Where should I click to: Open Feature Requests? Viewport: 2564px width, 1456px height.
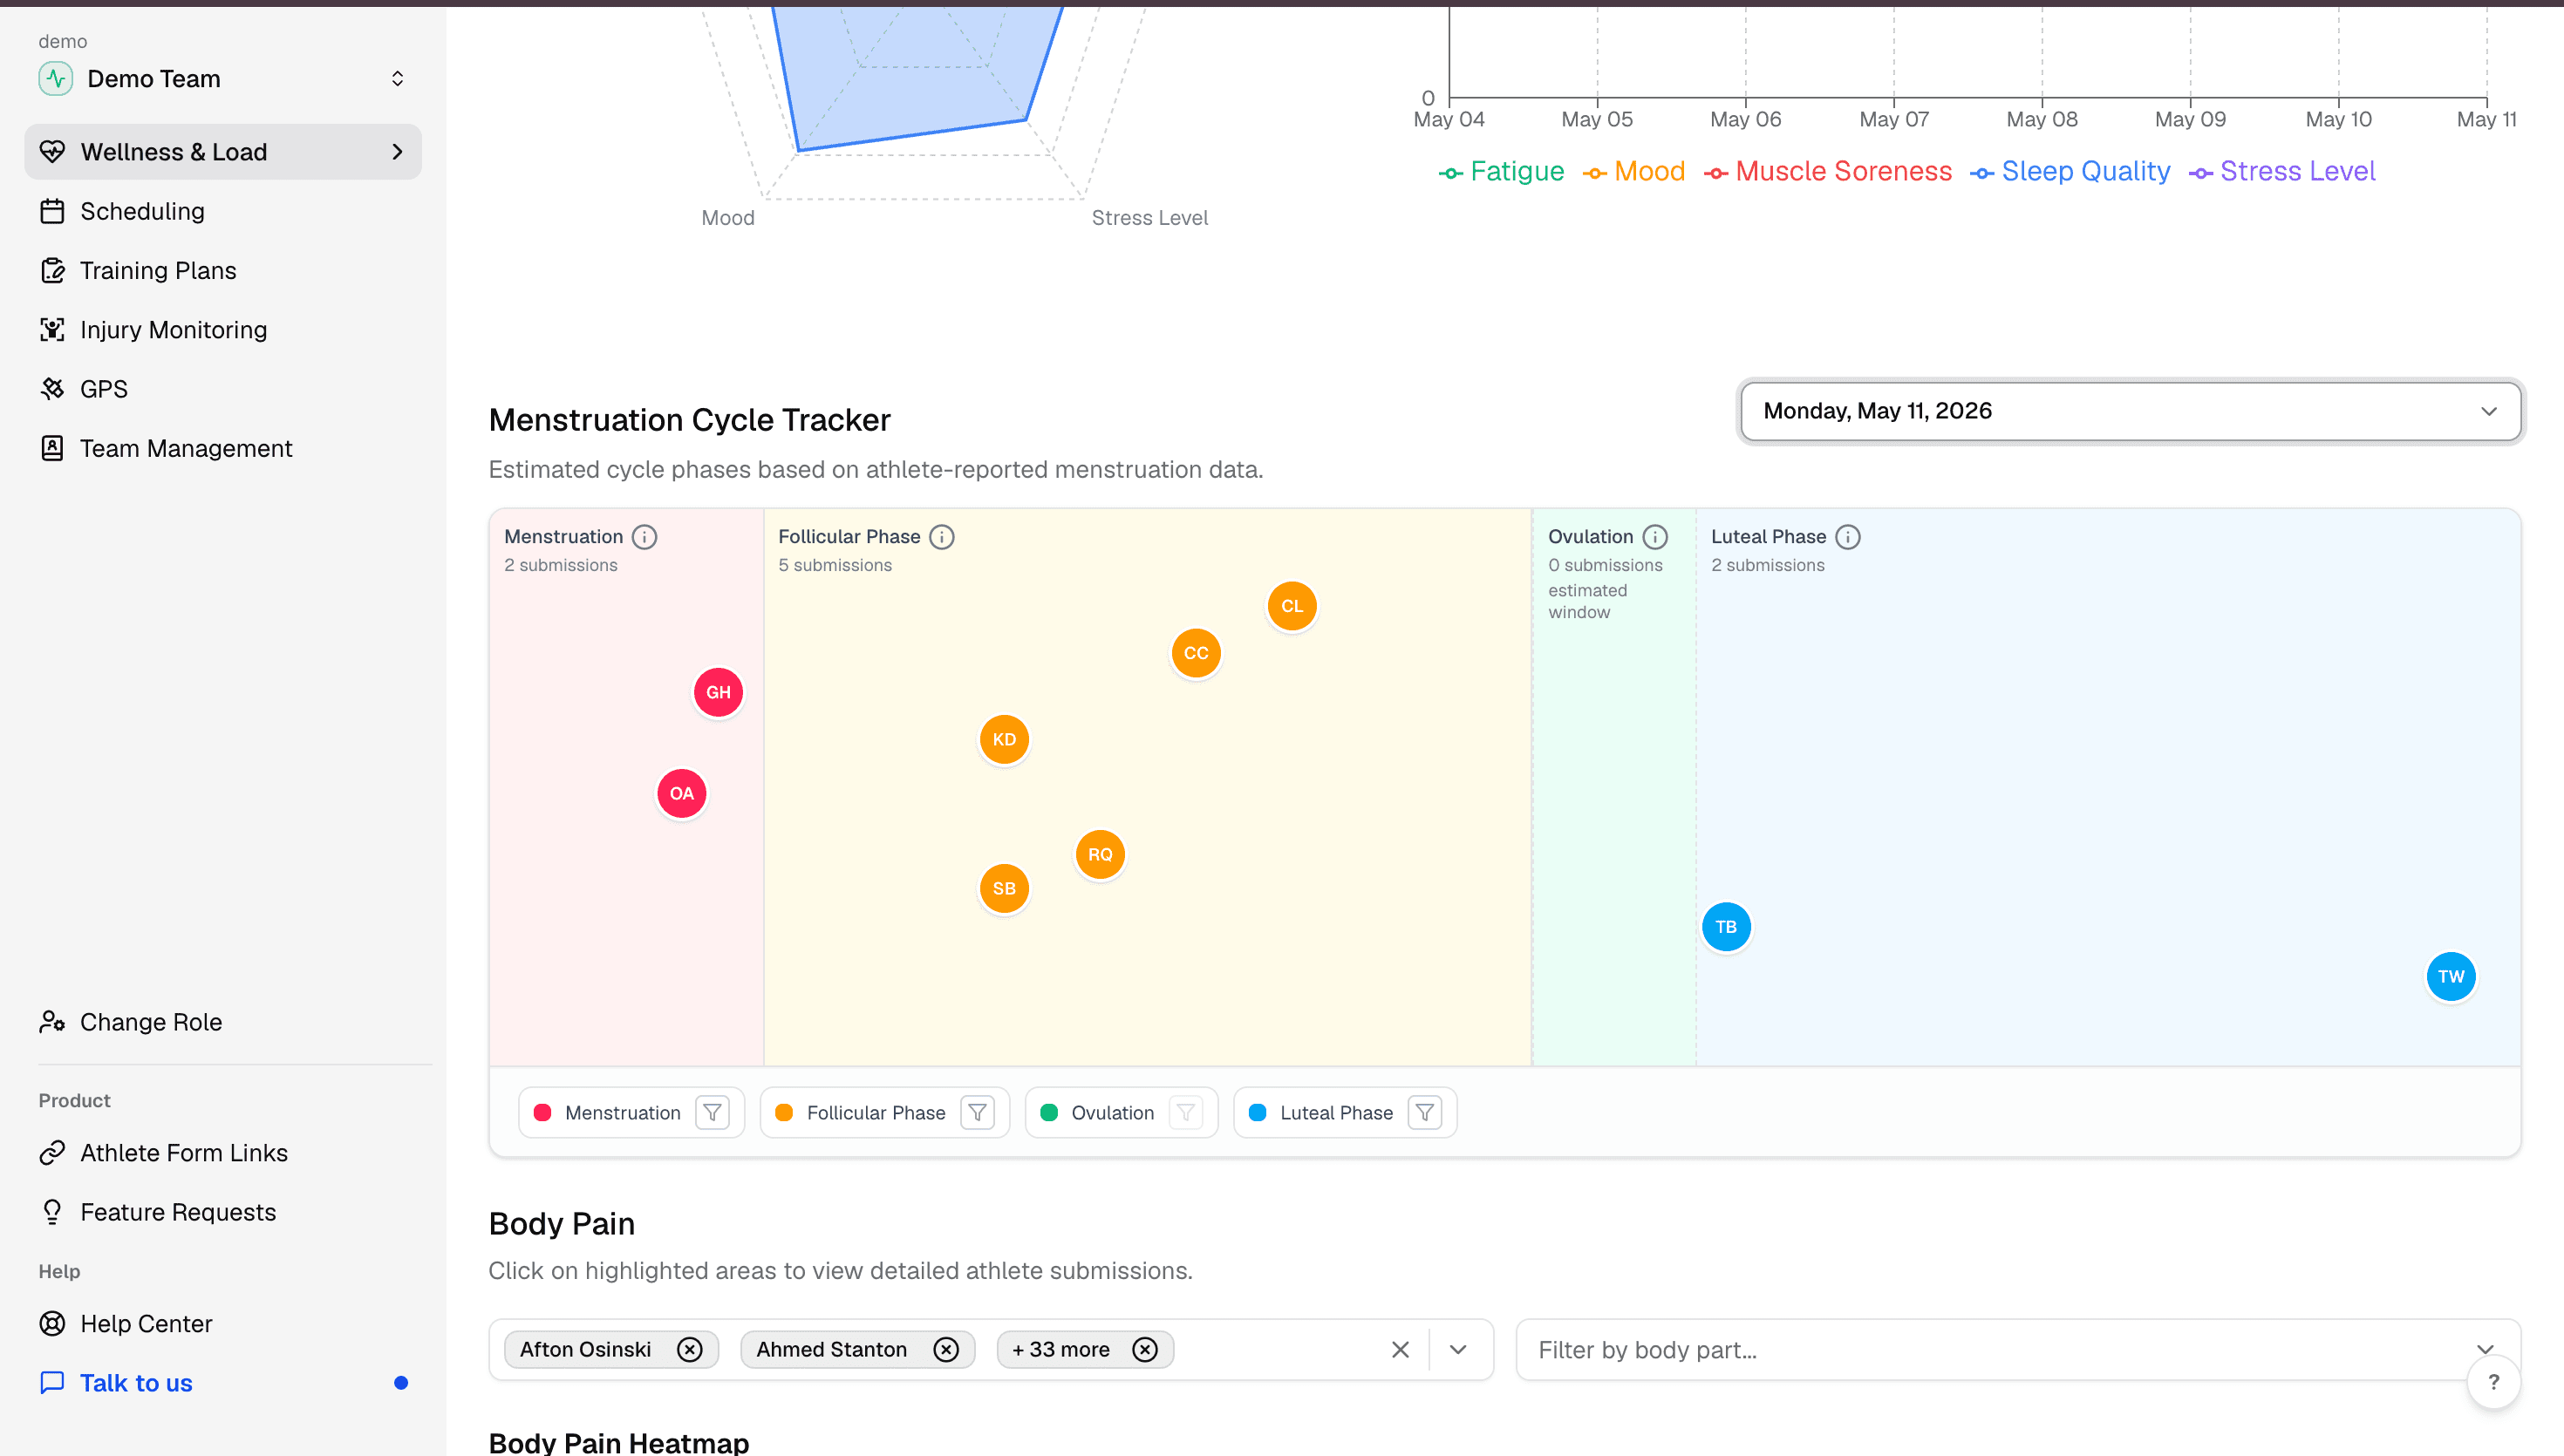223,1212
